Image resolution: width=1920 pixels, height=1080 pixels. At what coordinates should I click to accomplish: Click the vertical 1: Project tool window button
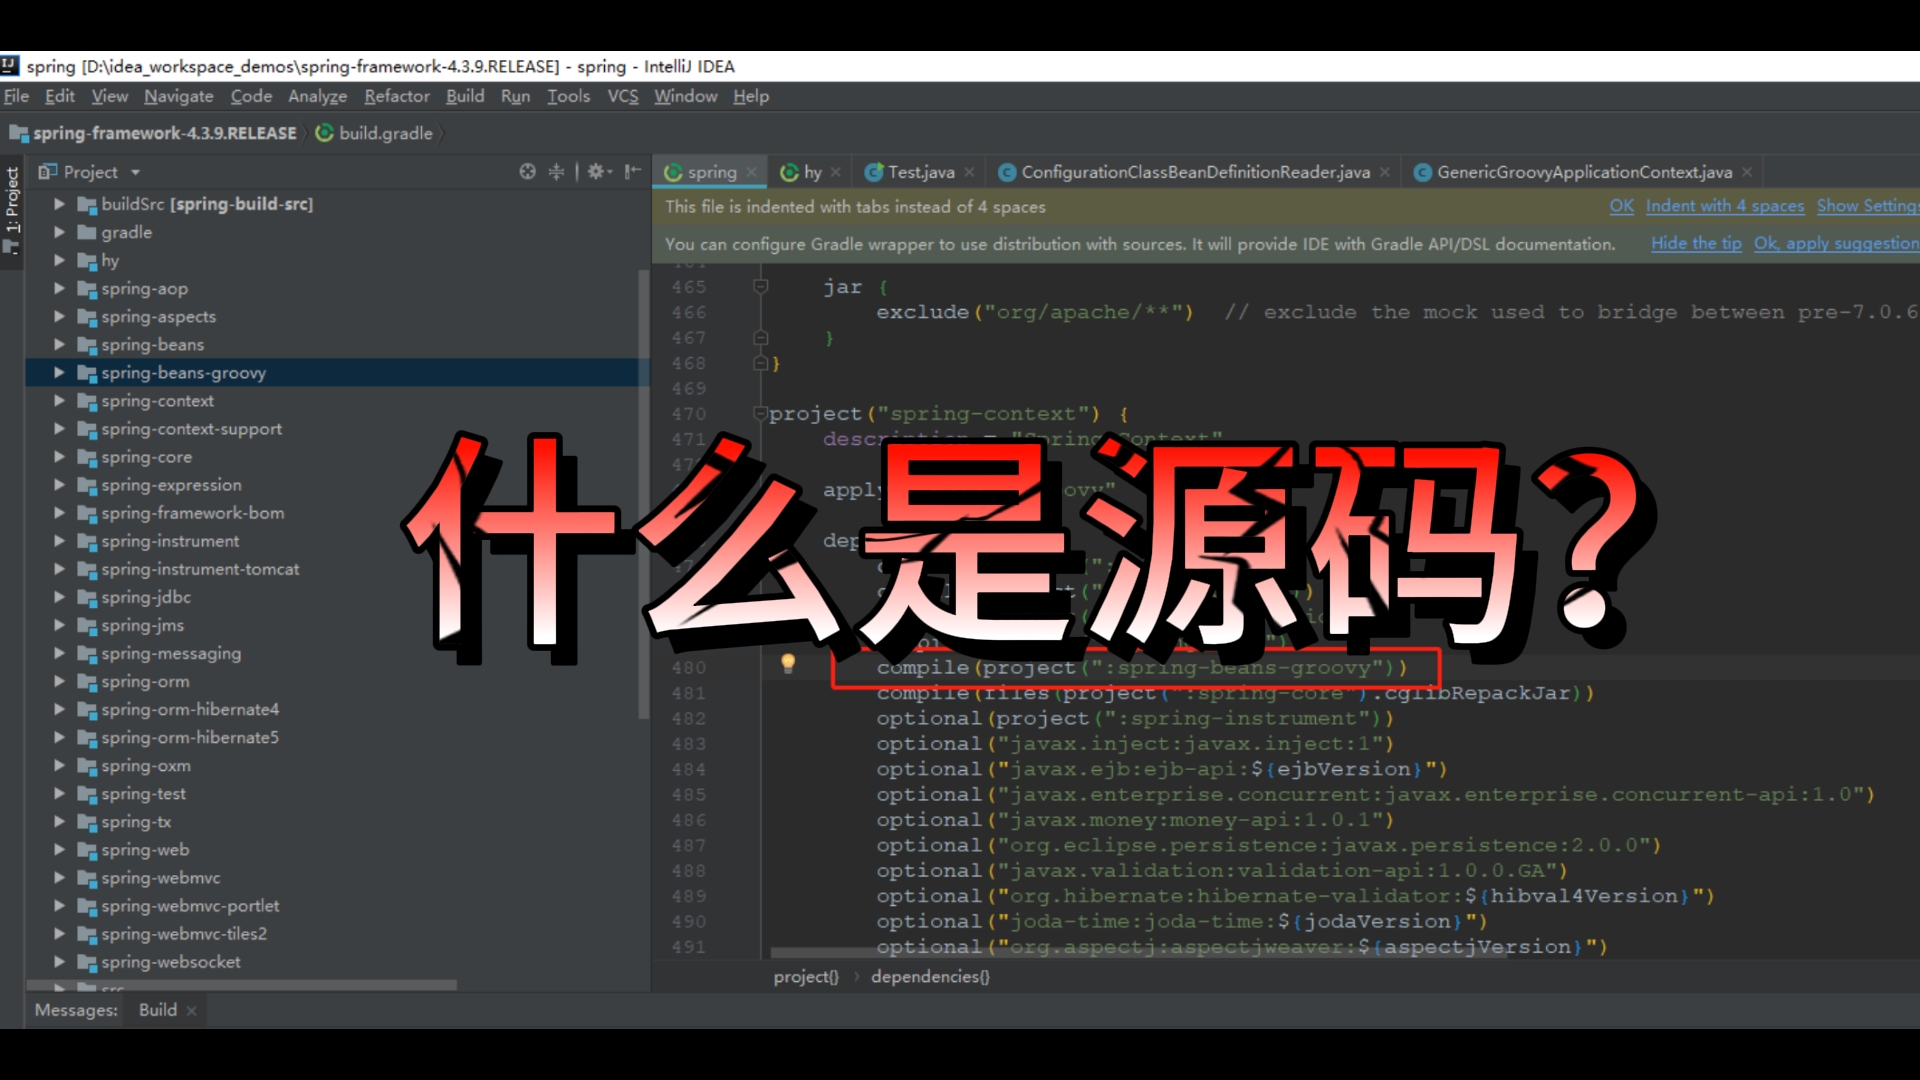(12, 210)
